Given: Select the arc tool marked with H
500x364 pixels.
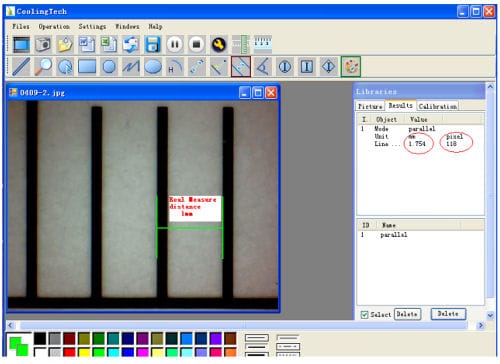Looking at the screenshot, I should [175, 67].
